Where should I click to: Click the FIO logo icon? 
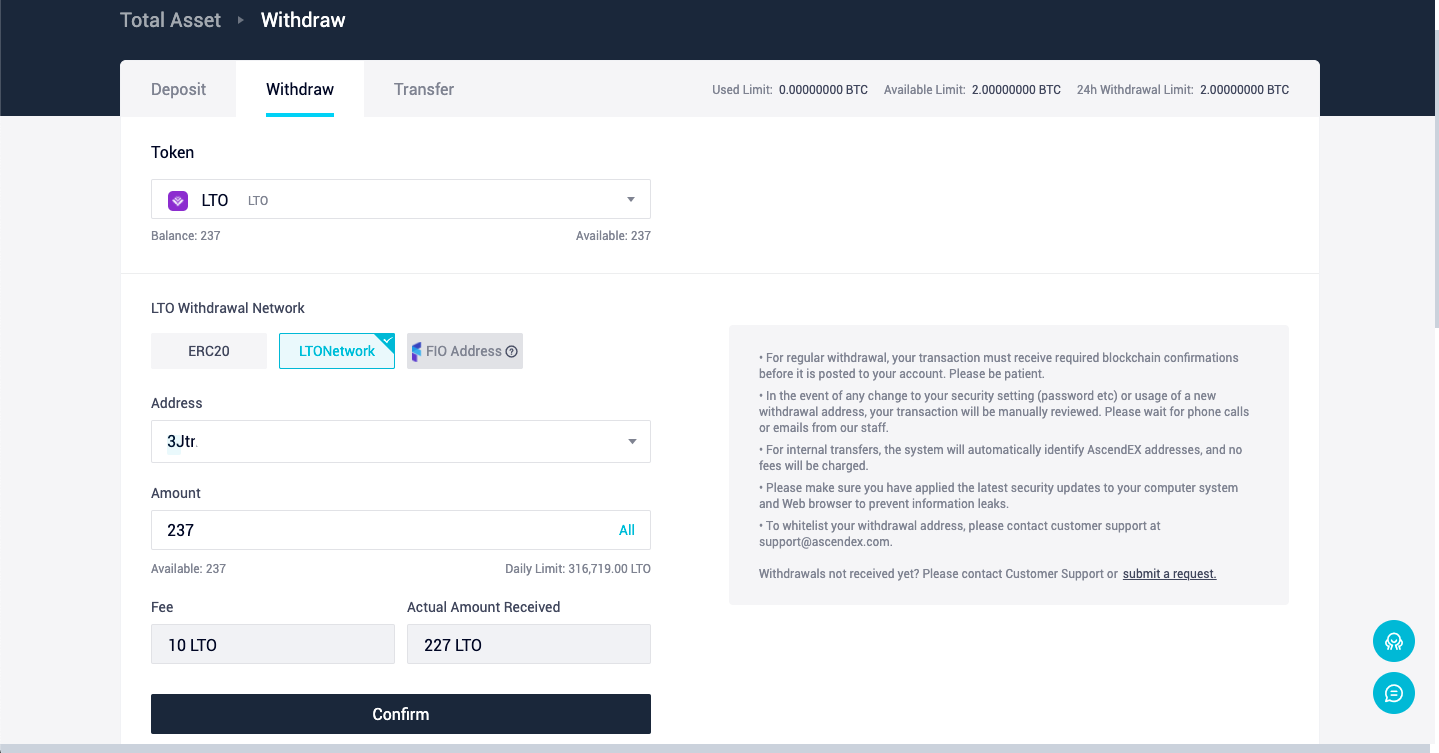tap(417, 351)
